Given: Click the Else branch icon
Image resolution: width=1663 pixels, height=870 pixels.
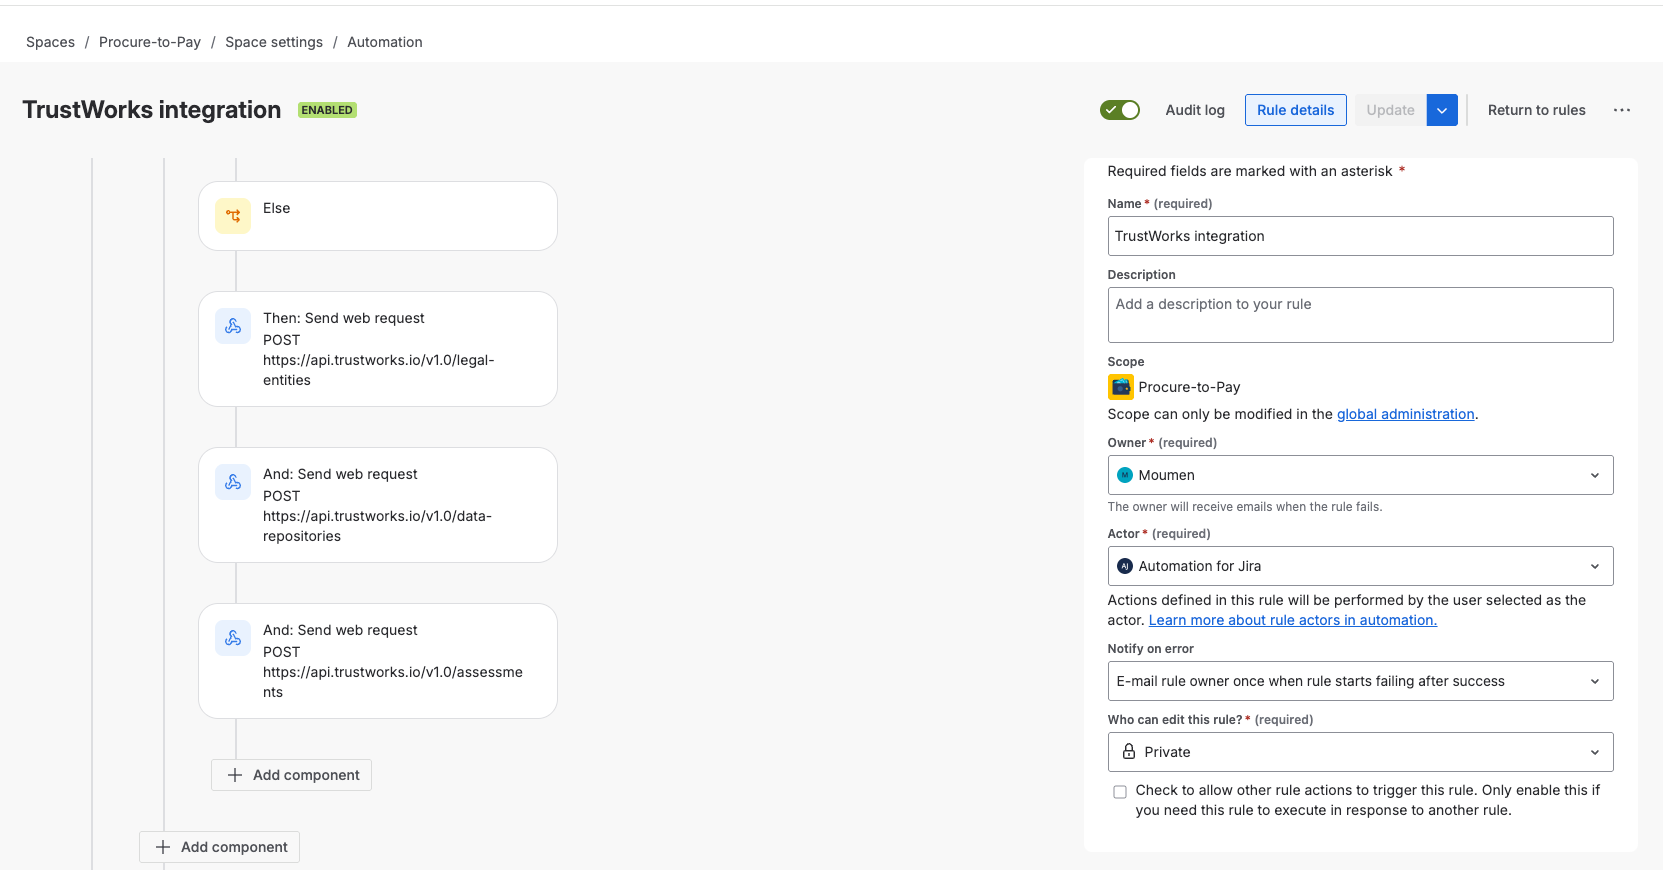Looking at the screenshot, I should 233,216.
